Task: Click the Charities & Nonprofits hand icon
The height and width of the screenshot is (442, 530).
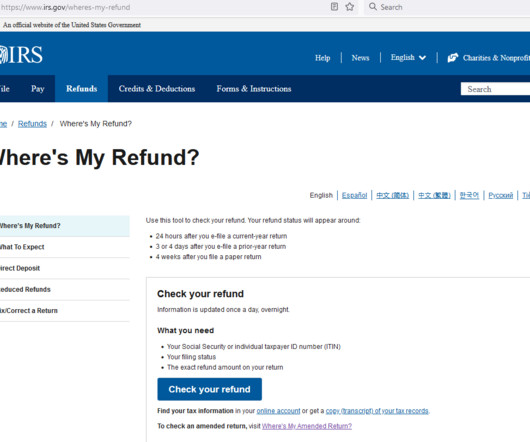Action: click(x=453, y=58)
